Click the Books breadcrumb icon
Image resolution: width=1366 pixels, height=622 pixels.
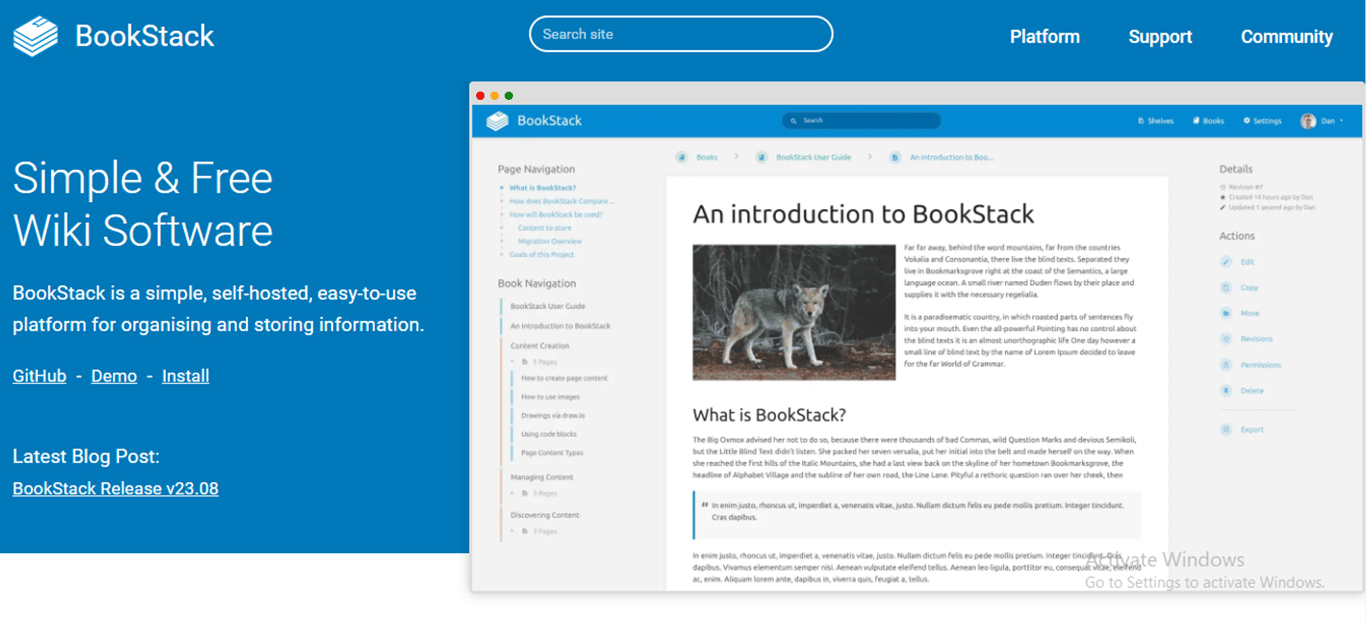(x=682, y=157)
